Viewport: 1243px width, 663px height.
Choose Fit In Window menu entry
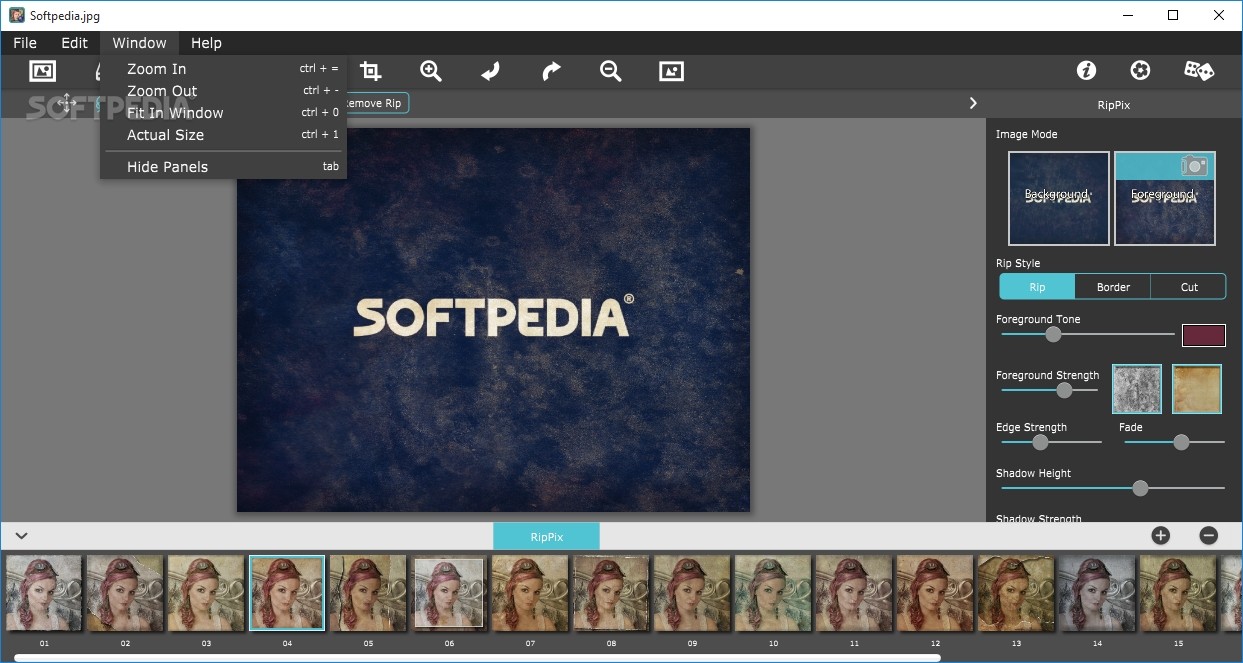[x=223, y=113]
